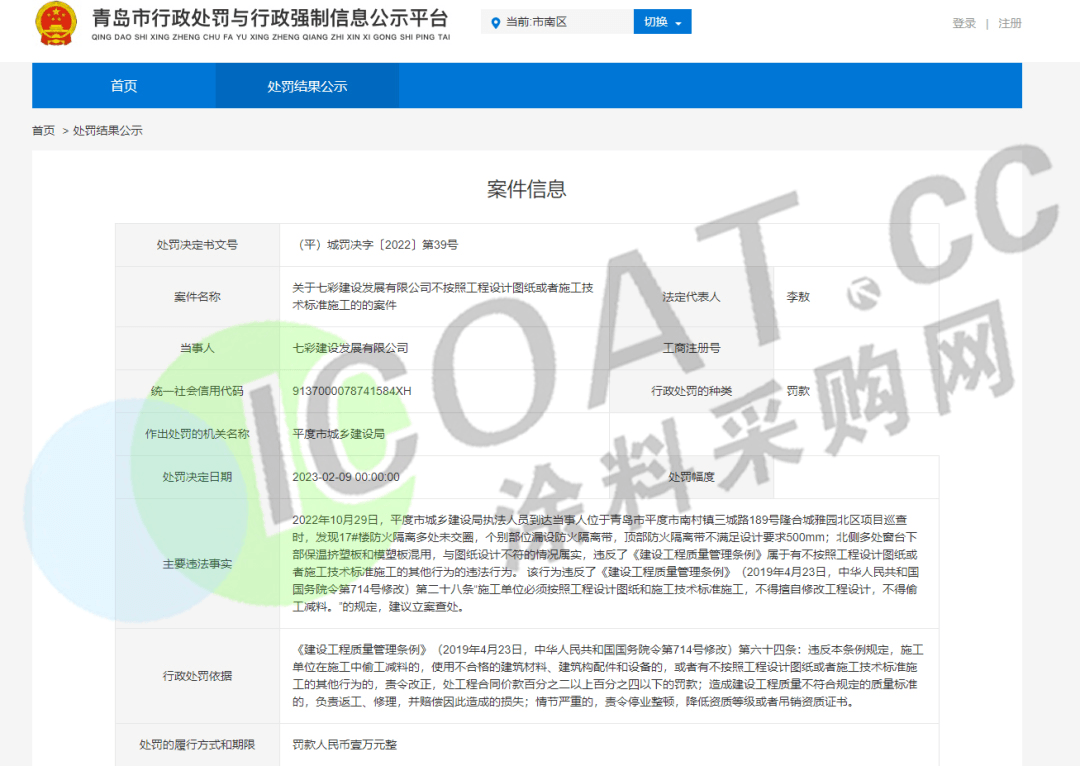Screen dimensions: 1080x766
Task: Click the authority name 平度市城乡建设局
Action: point(338,434)
